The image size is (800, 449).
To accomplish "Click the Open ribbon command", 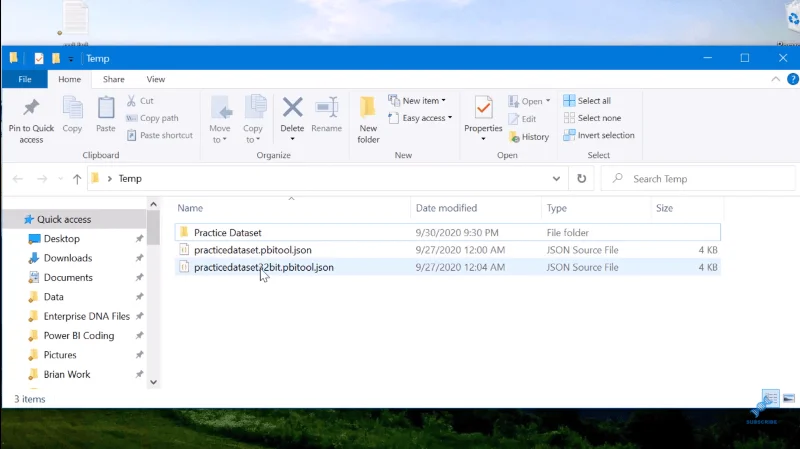I will point(526,101).
